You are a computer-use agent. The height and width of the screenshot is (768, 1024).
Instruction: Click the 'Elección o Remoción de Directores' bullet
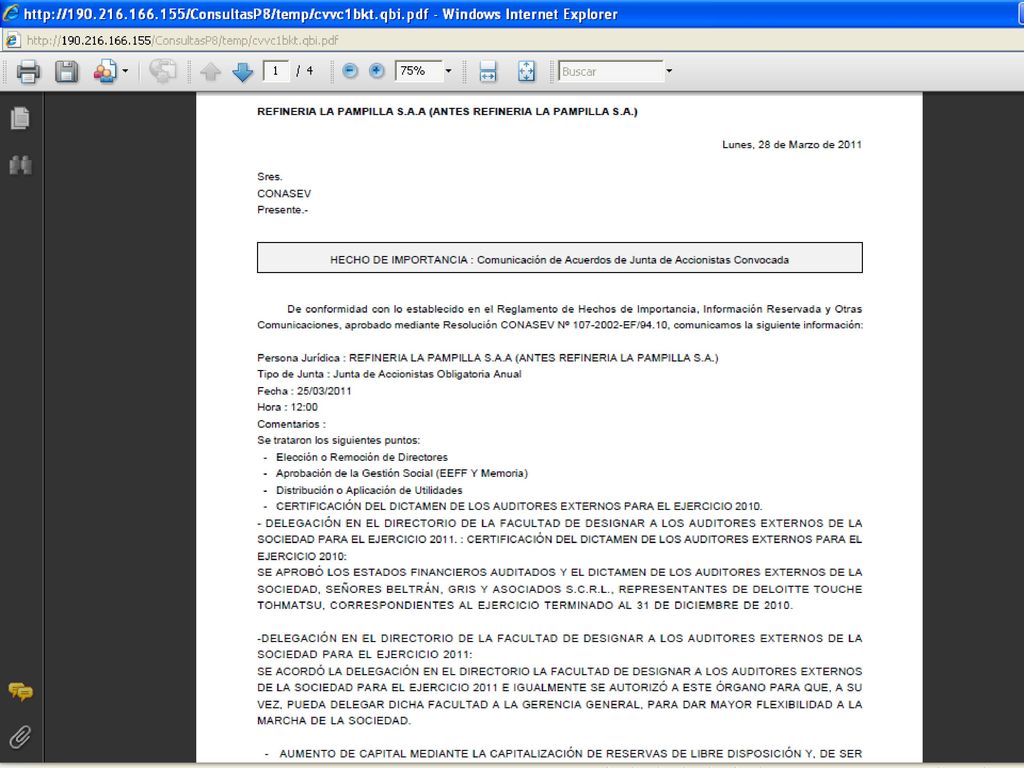(x=362, y=457)
